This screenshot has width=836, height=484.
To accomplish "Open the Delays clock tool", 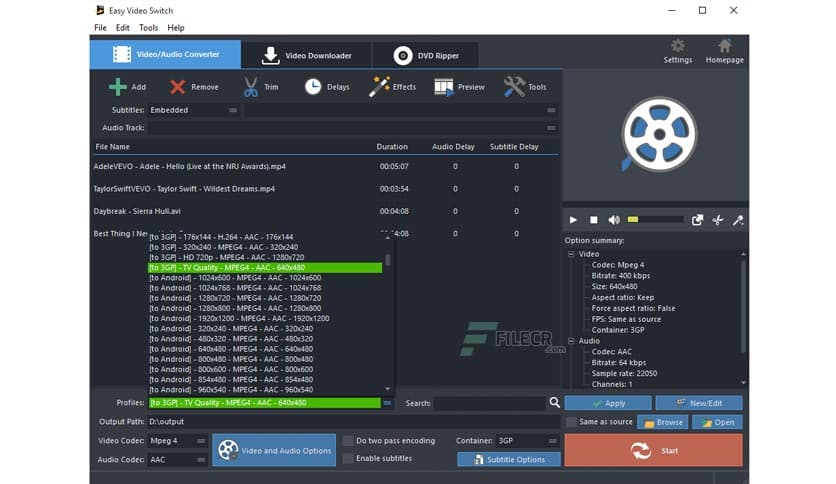I will [313, 87].
